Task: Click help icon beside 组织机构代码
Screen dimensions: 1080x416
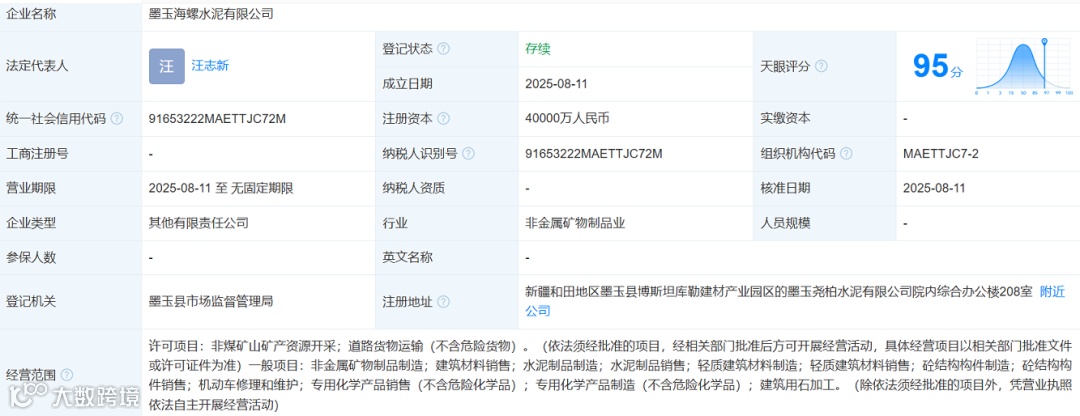Action: [x=846, y=154]
